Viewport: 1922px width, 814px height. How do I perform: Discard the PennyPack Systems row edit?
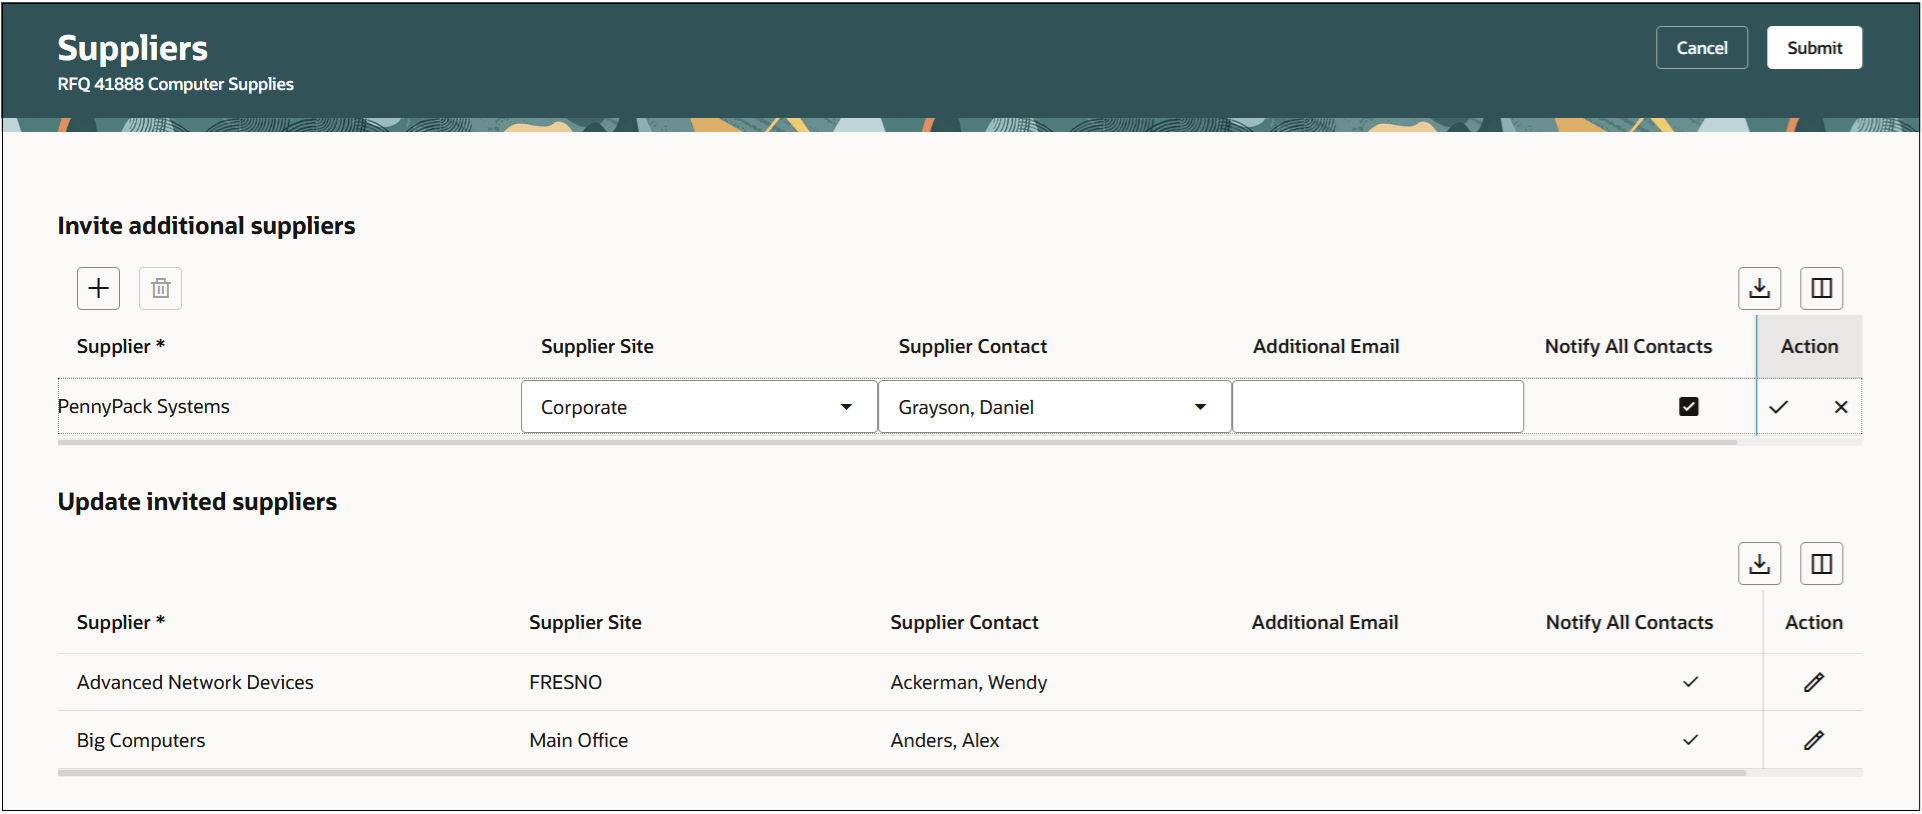click(1841, 407)
